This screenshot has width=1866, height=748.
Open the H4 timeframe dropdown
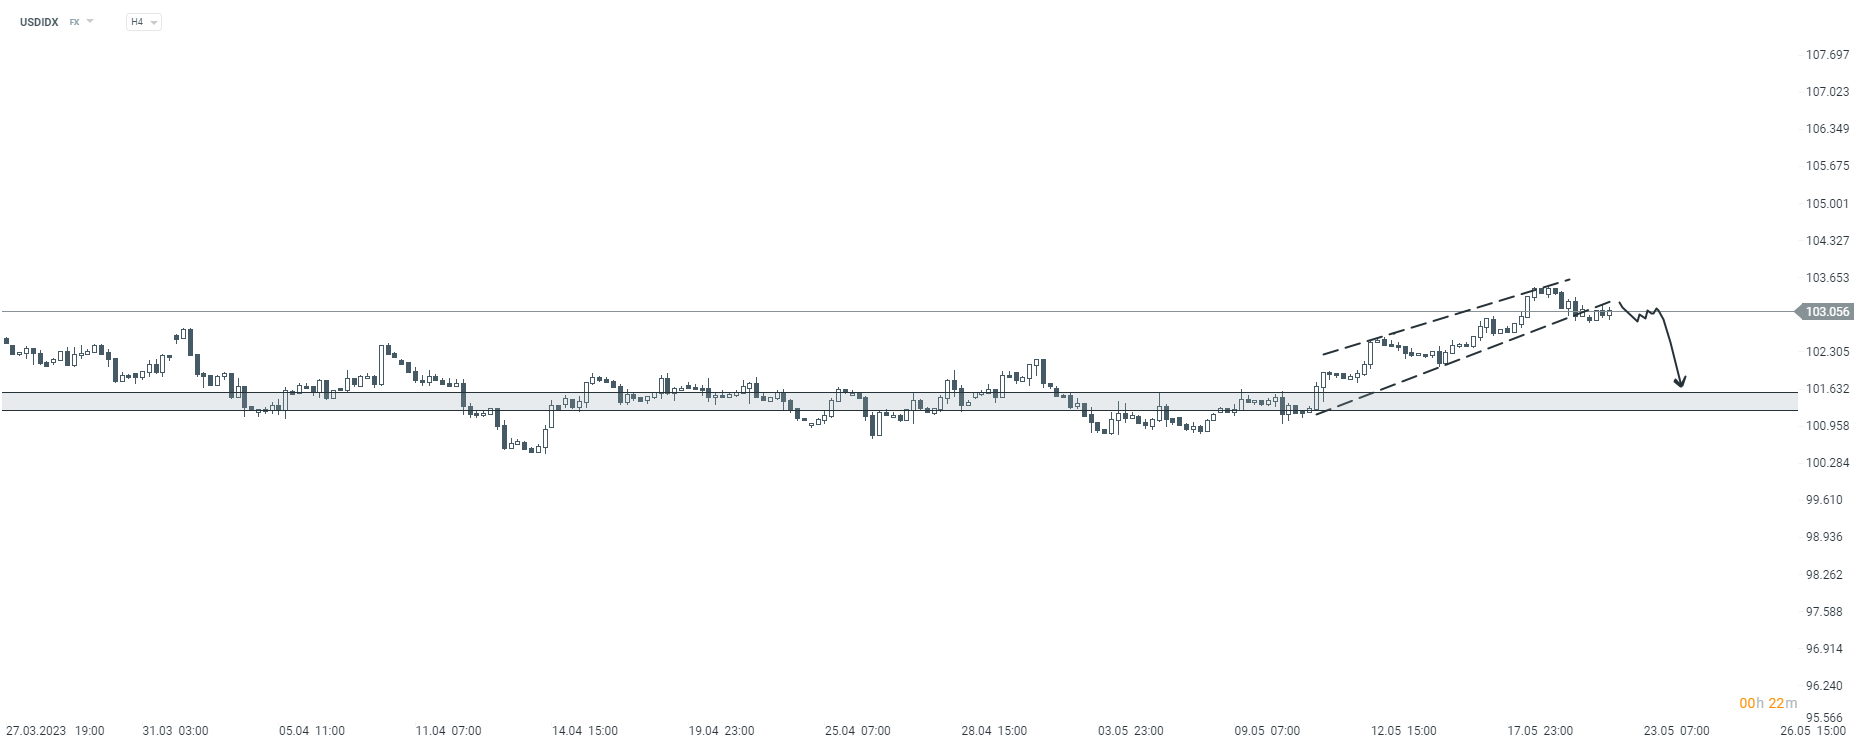(144, 21)
